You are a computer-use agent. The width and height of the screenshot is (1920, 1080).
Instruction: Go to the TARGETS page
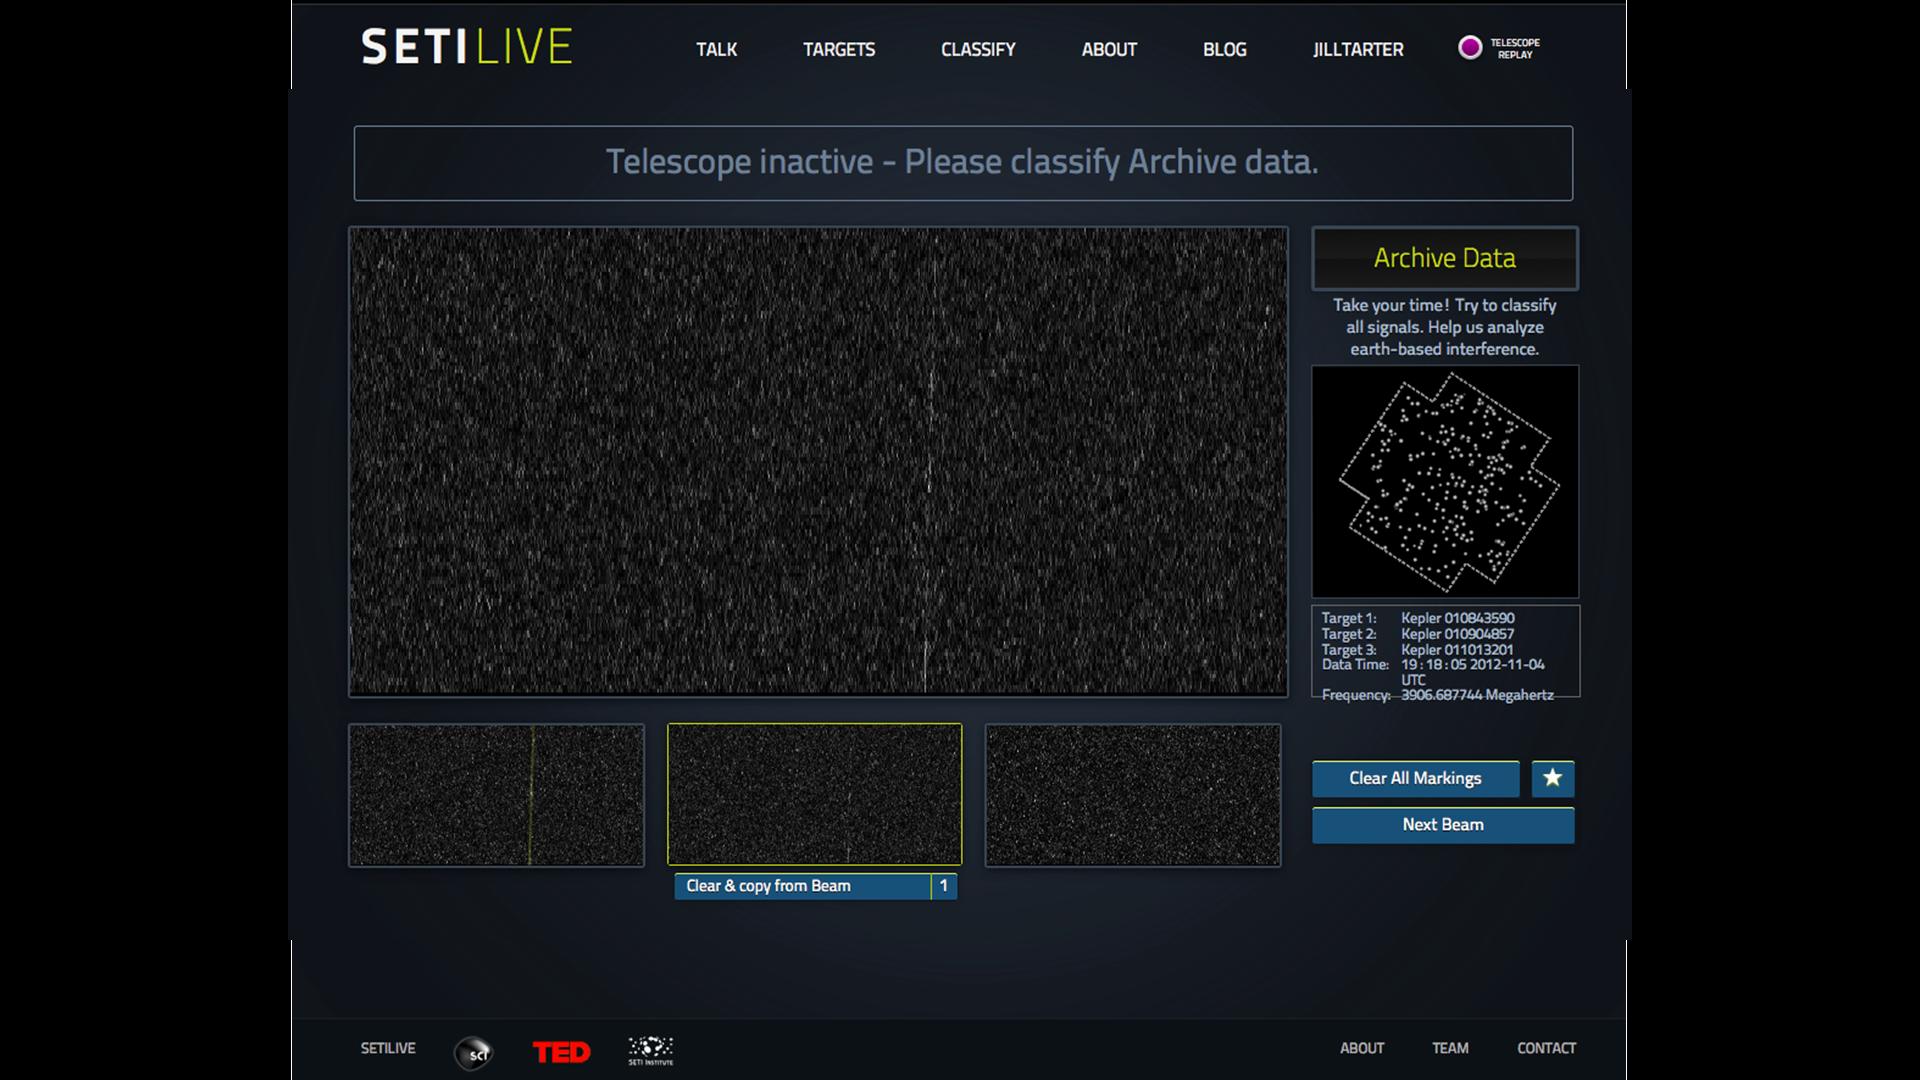[838, 49]
